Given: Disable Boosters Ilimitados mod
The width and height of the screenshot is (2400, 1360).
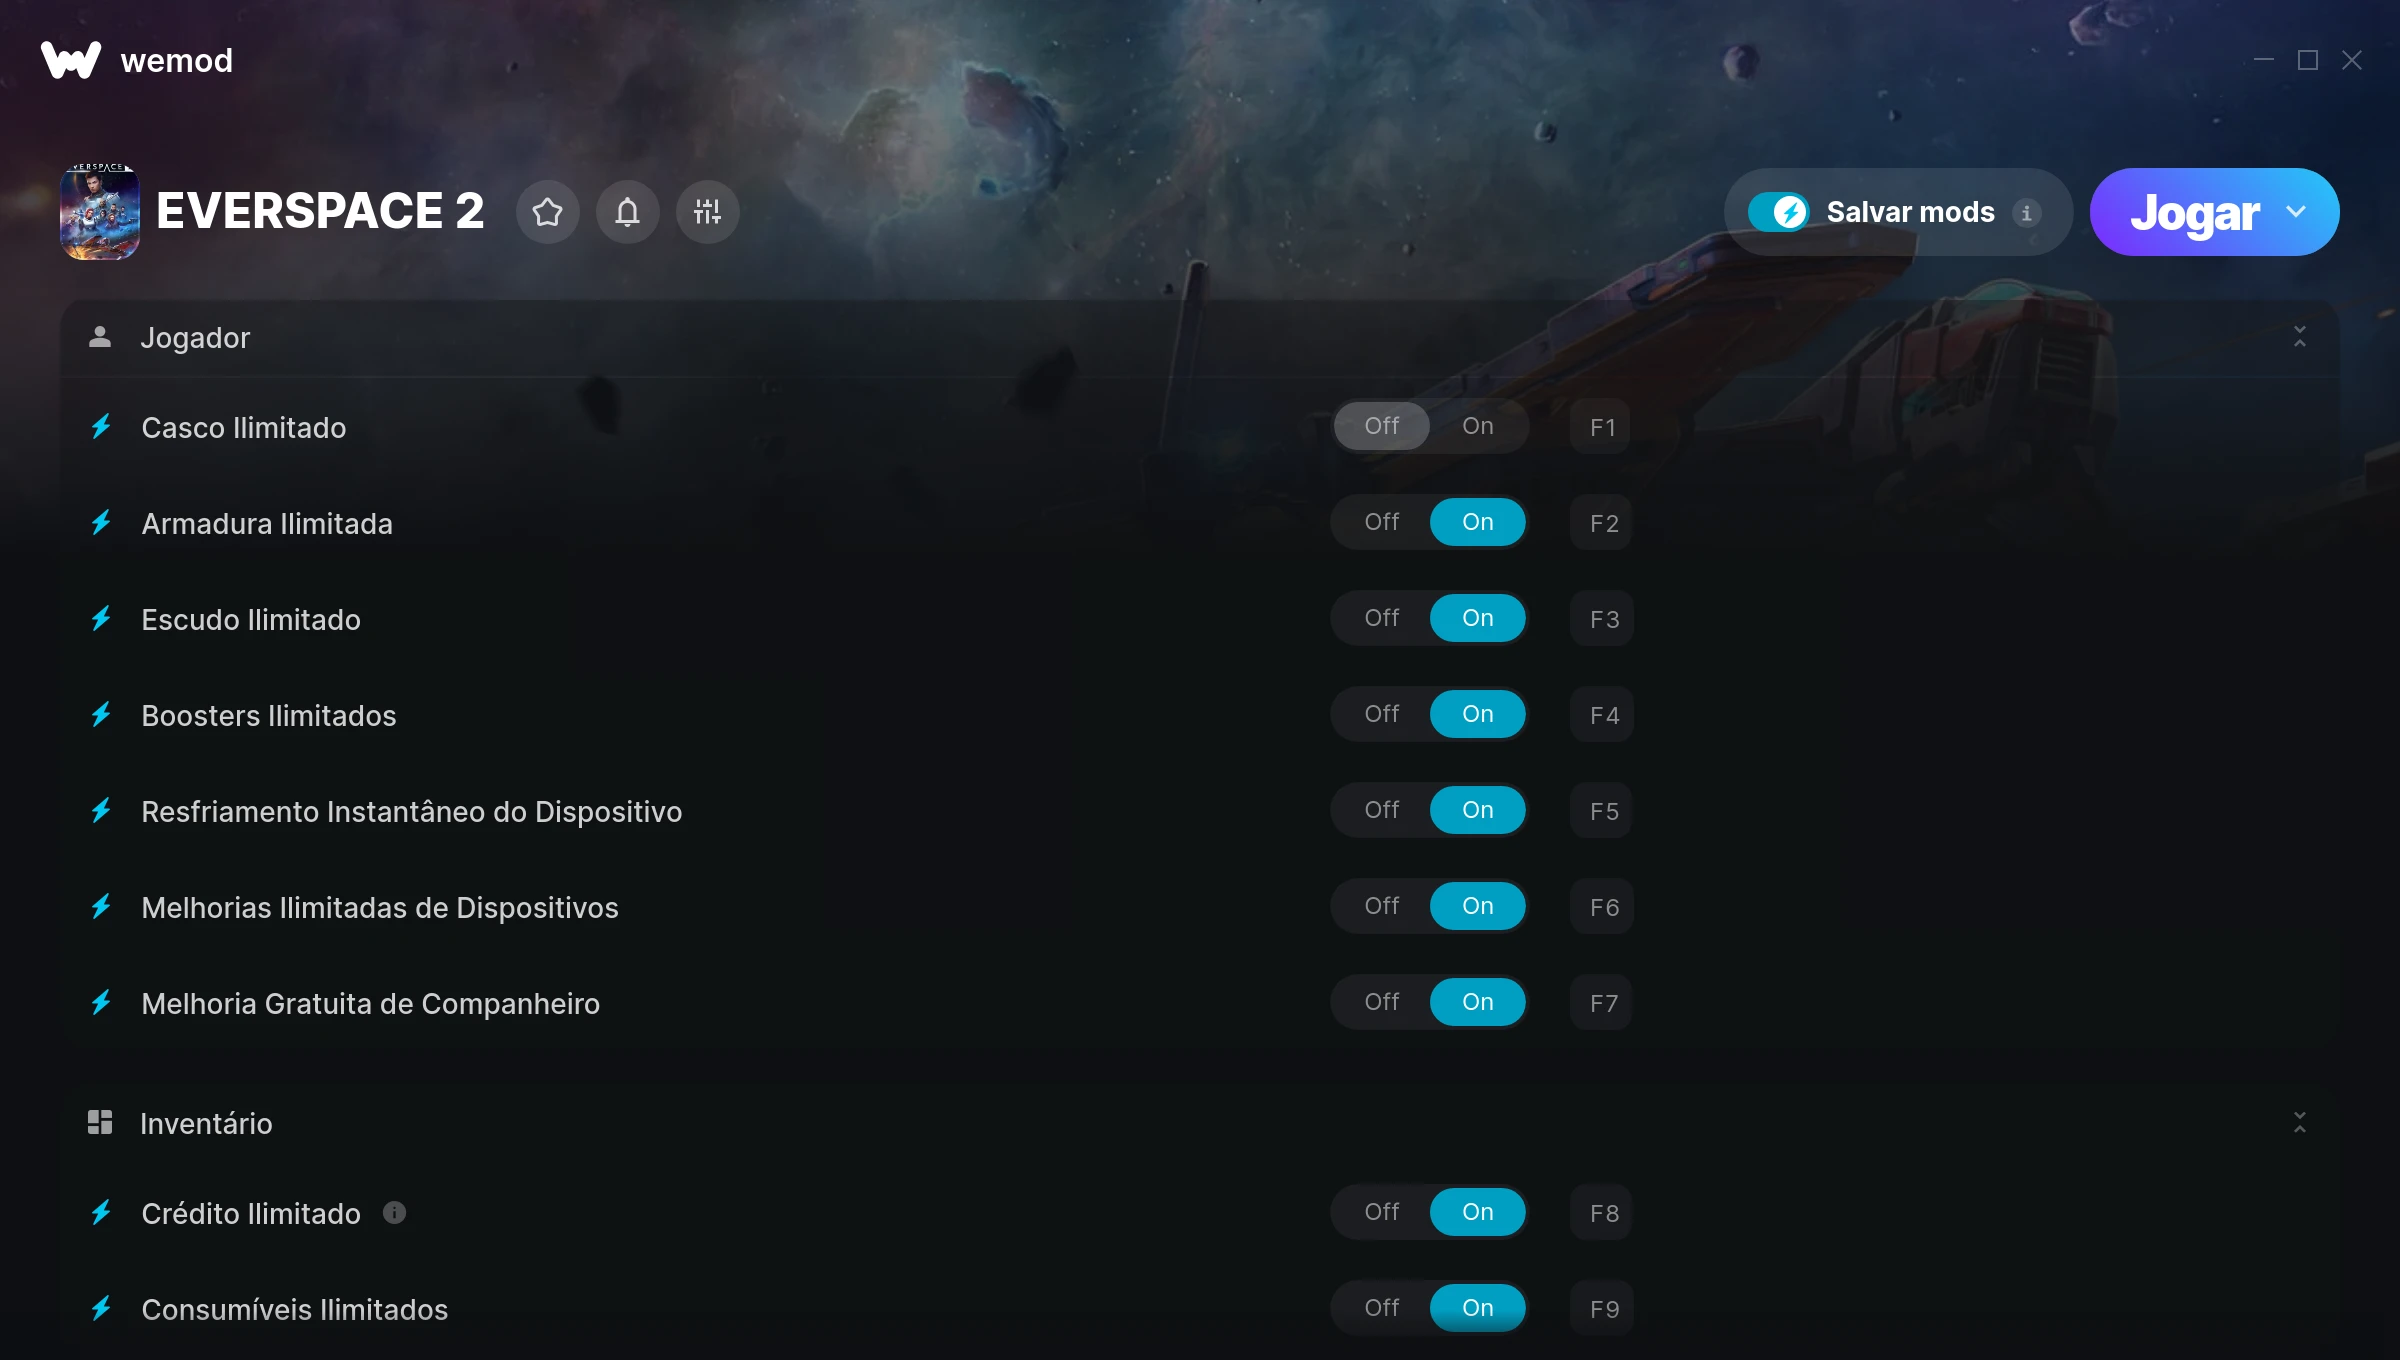Looking at the screenshot, I should [x=1381, y=714].
